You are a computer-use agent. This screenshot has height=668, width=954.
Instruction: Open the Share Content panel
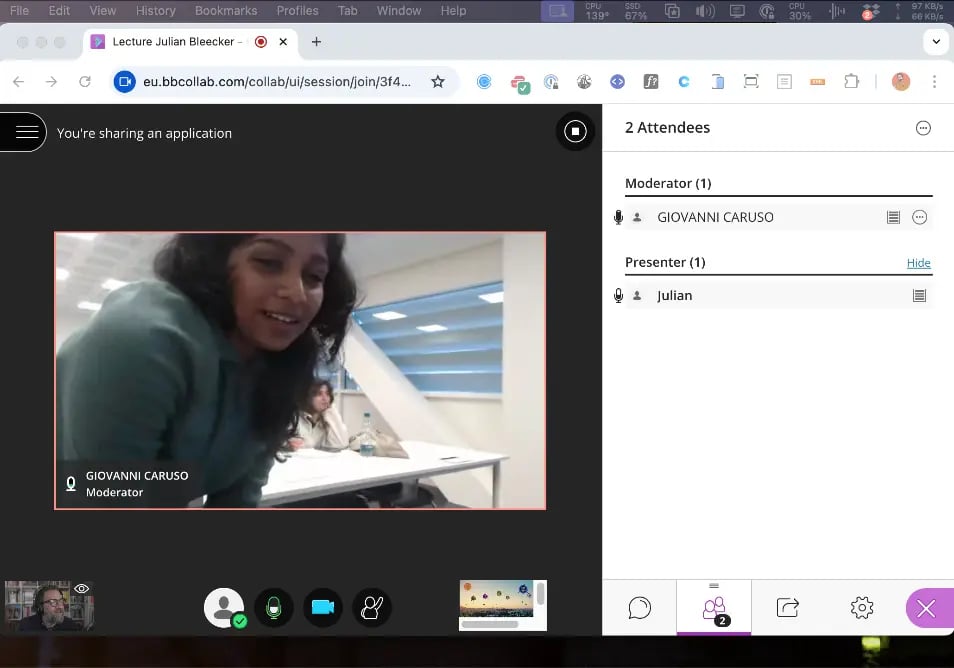pos(787,607)
